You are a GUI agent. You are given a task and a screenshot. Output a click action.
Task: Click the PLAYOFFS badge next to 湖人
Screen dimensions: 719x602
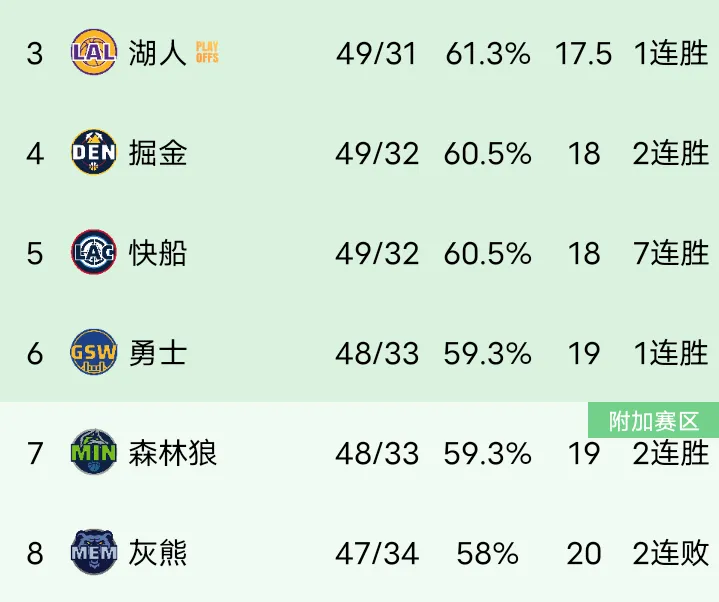[207, 52]
